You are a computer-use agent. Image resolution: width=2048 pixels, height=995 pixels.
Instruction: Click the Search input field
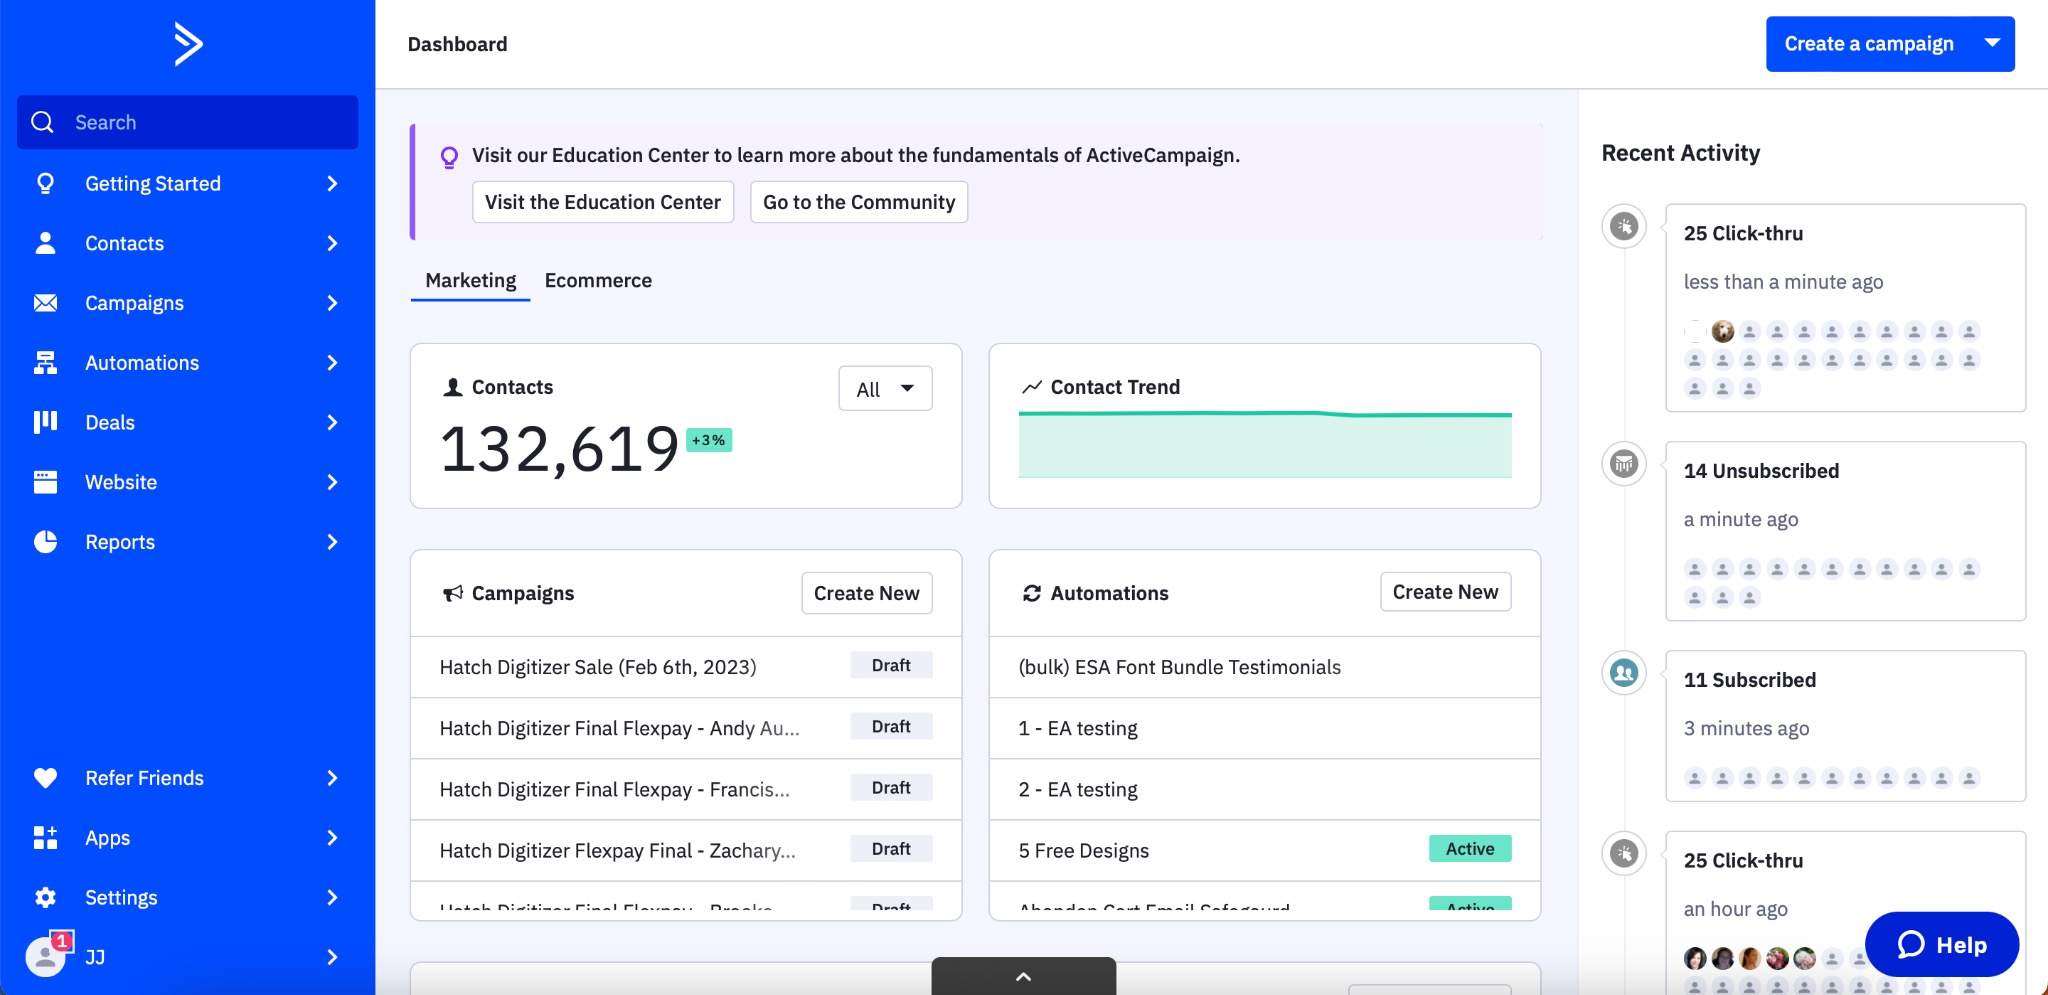click(x=187, y=122)
